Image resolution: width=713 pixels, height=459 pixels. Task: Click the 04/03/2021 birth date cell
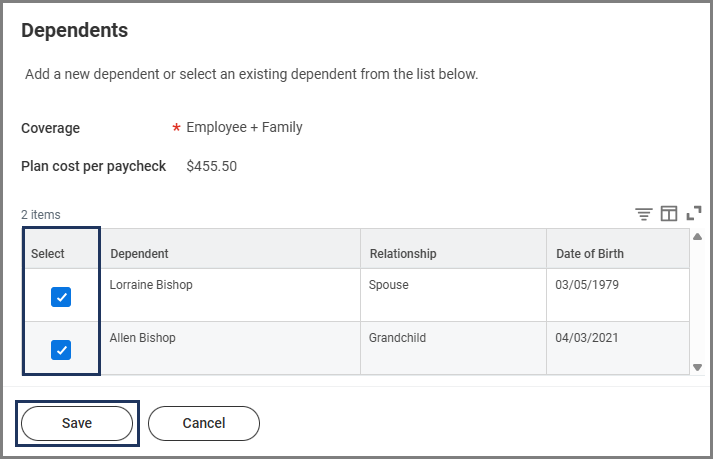point(587,338)
